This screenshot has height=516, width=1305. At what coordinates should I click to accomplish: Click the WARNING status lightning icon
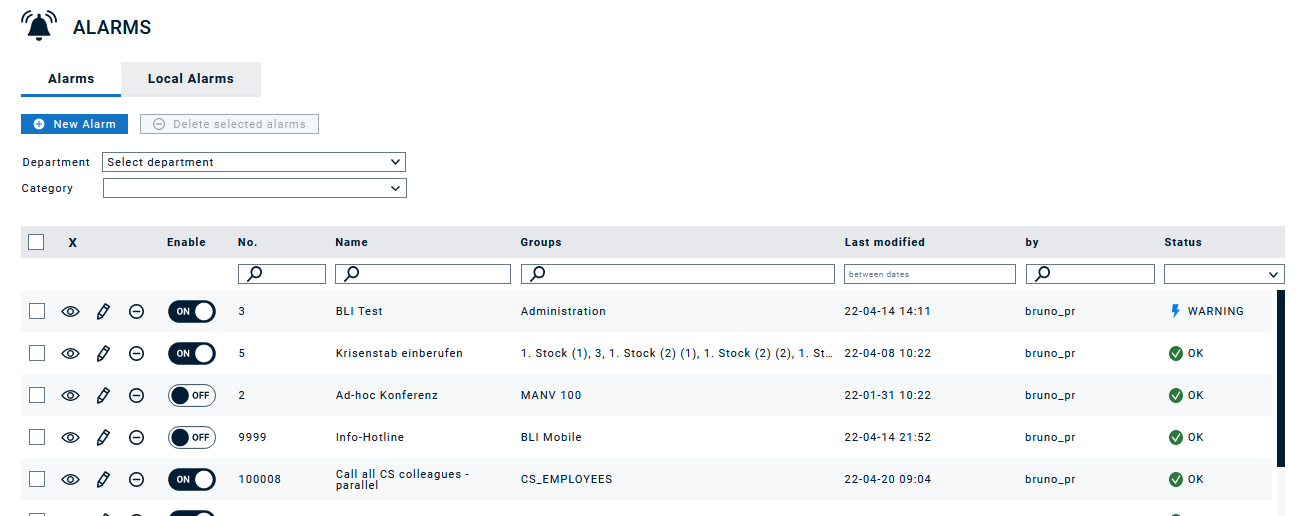1176,311
